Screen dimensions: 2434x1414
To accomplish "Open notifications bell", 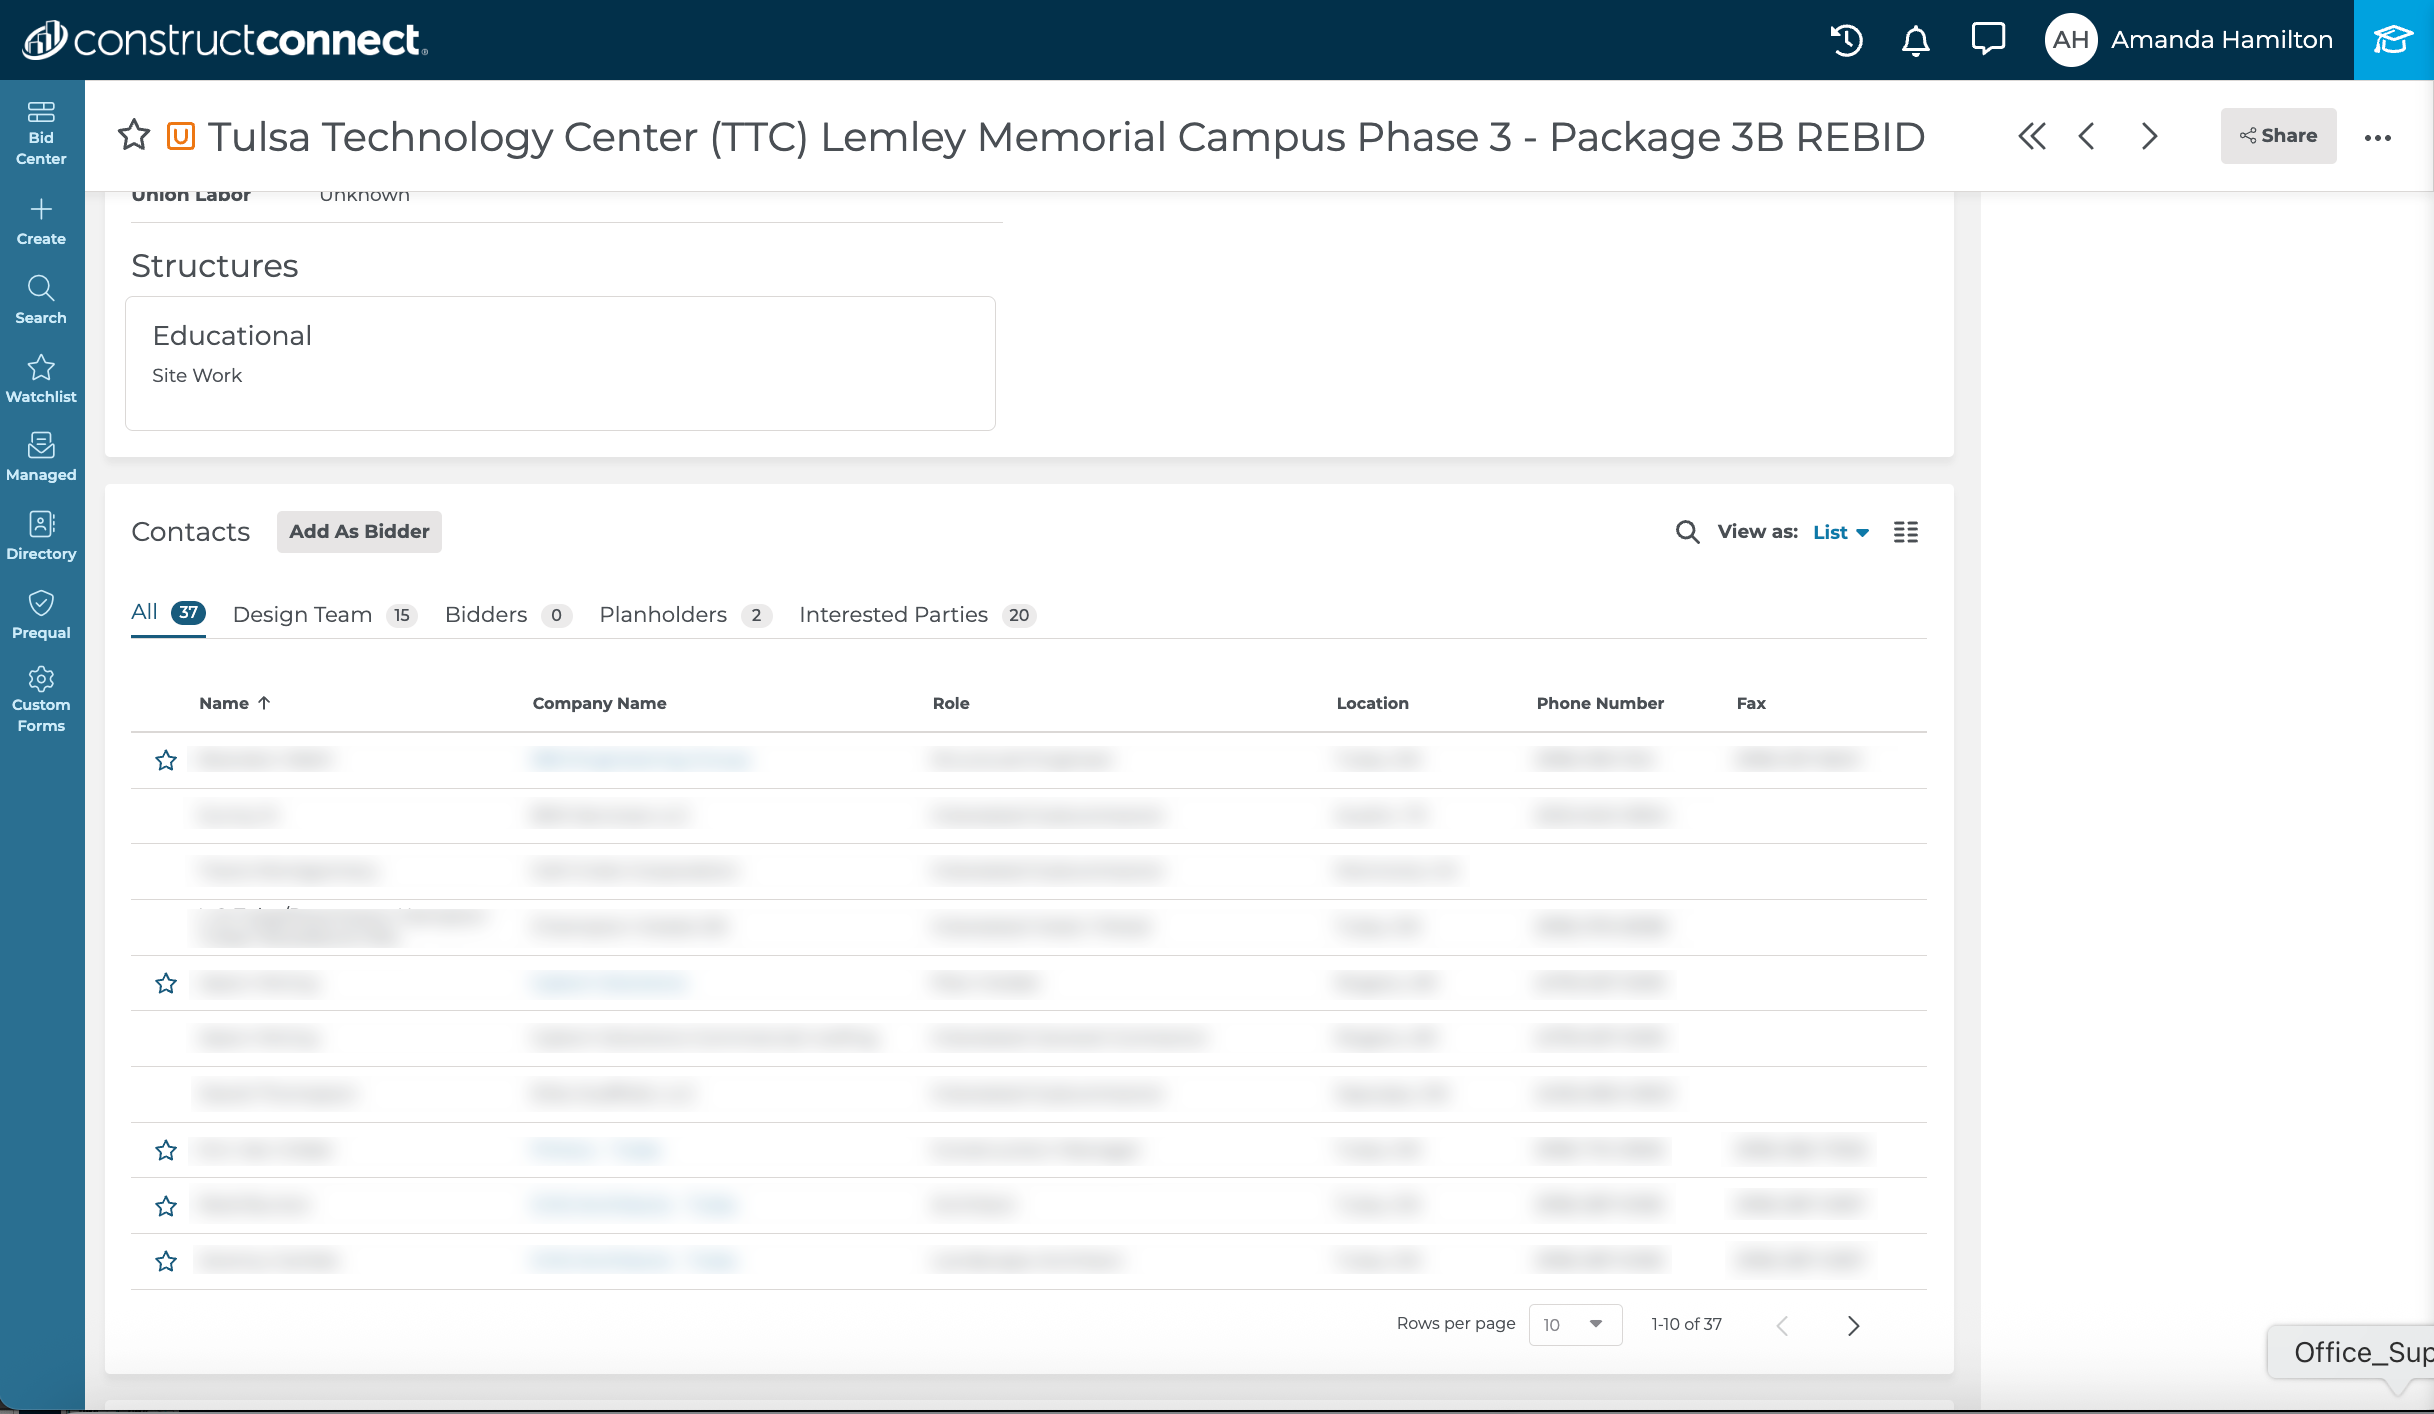I will [1915, 40].
